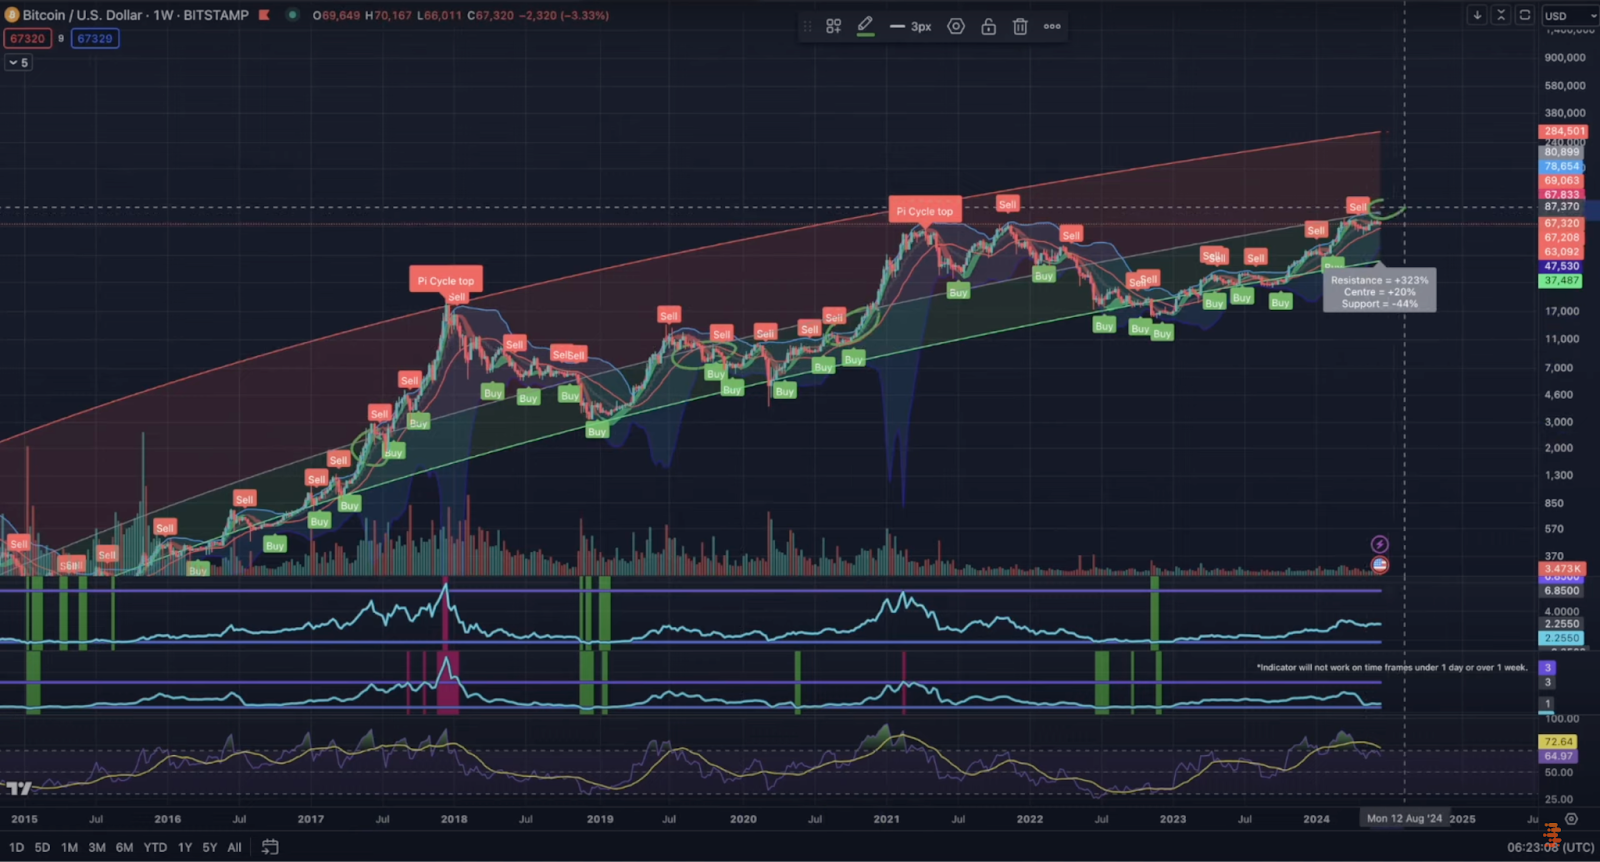This screenshot has width=1600, height=862.
Task: Delete the selected drawing with trash icon
Action: pyautogui.click(x=1020, y=27)
